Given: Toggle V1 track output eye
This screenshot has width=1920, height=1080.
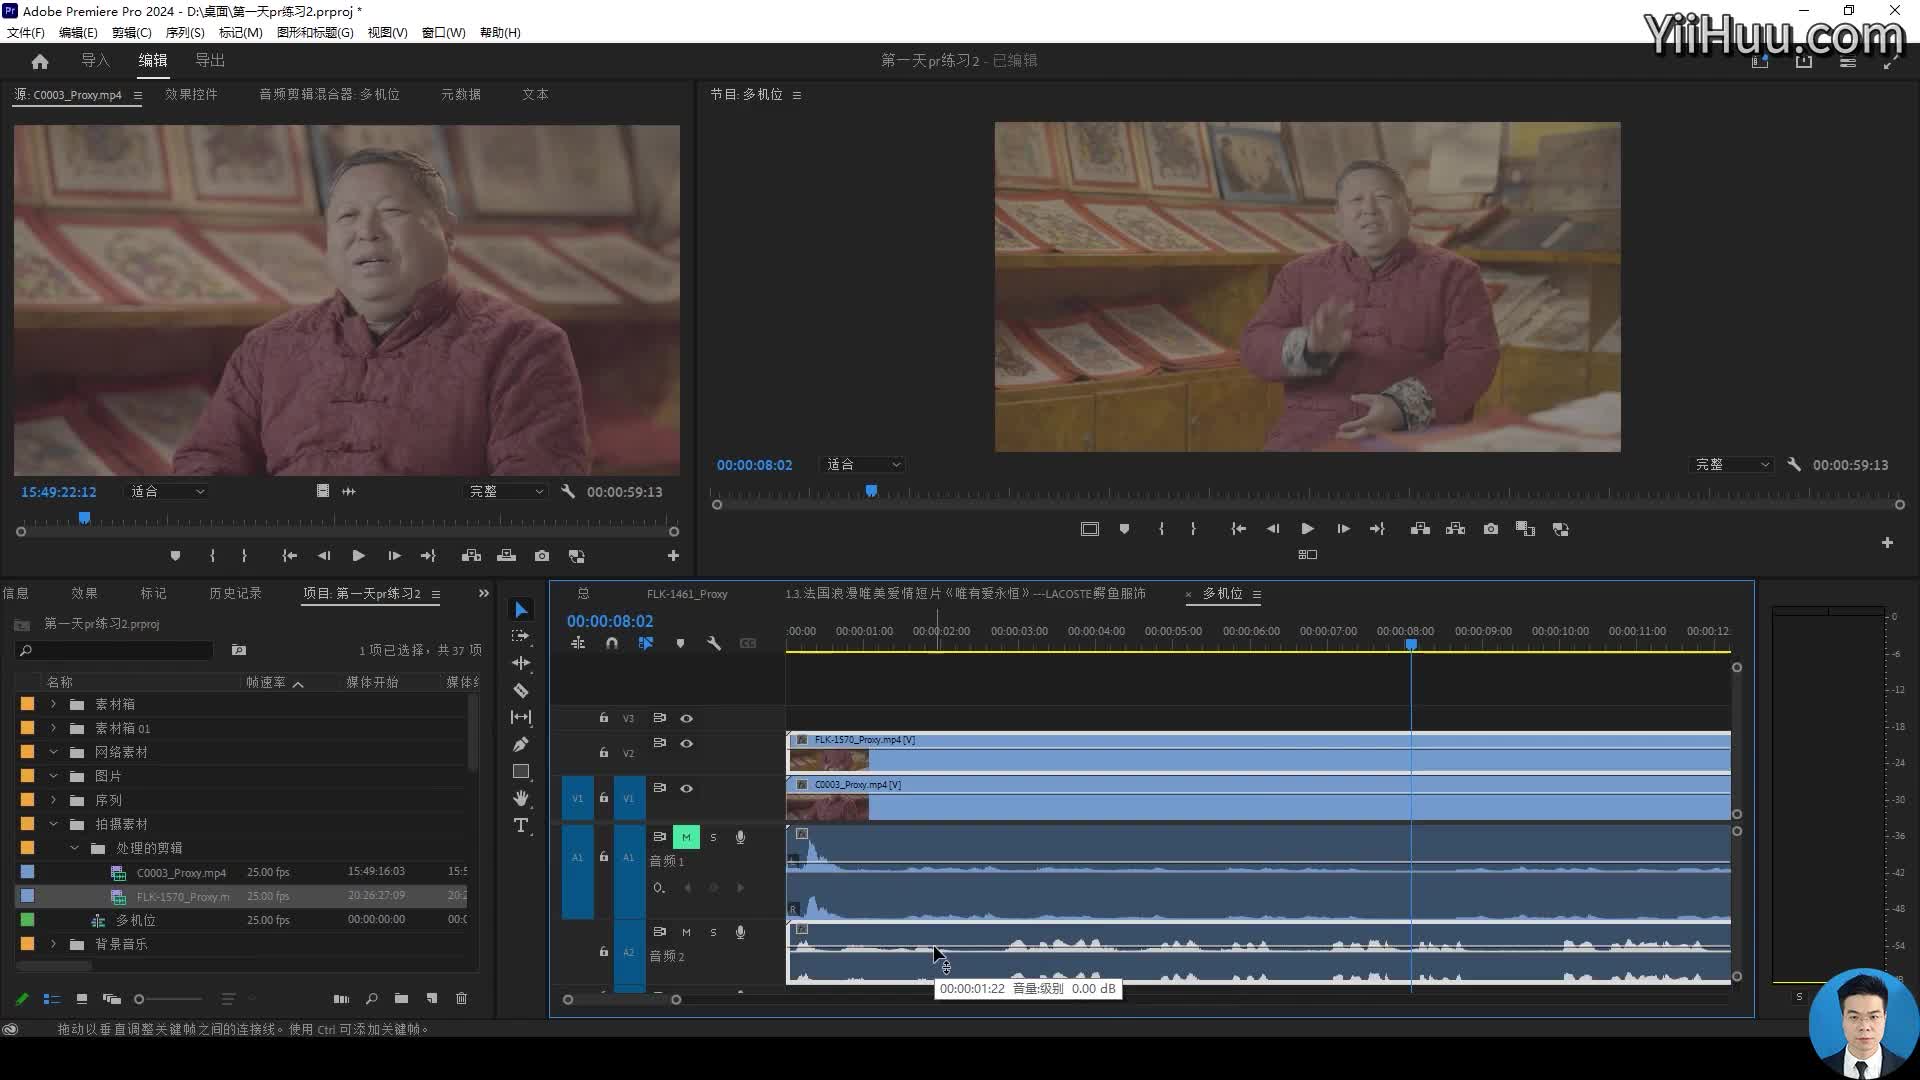Looking at the screenshot, I should pyautogui.click(x=686, y=789).
